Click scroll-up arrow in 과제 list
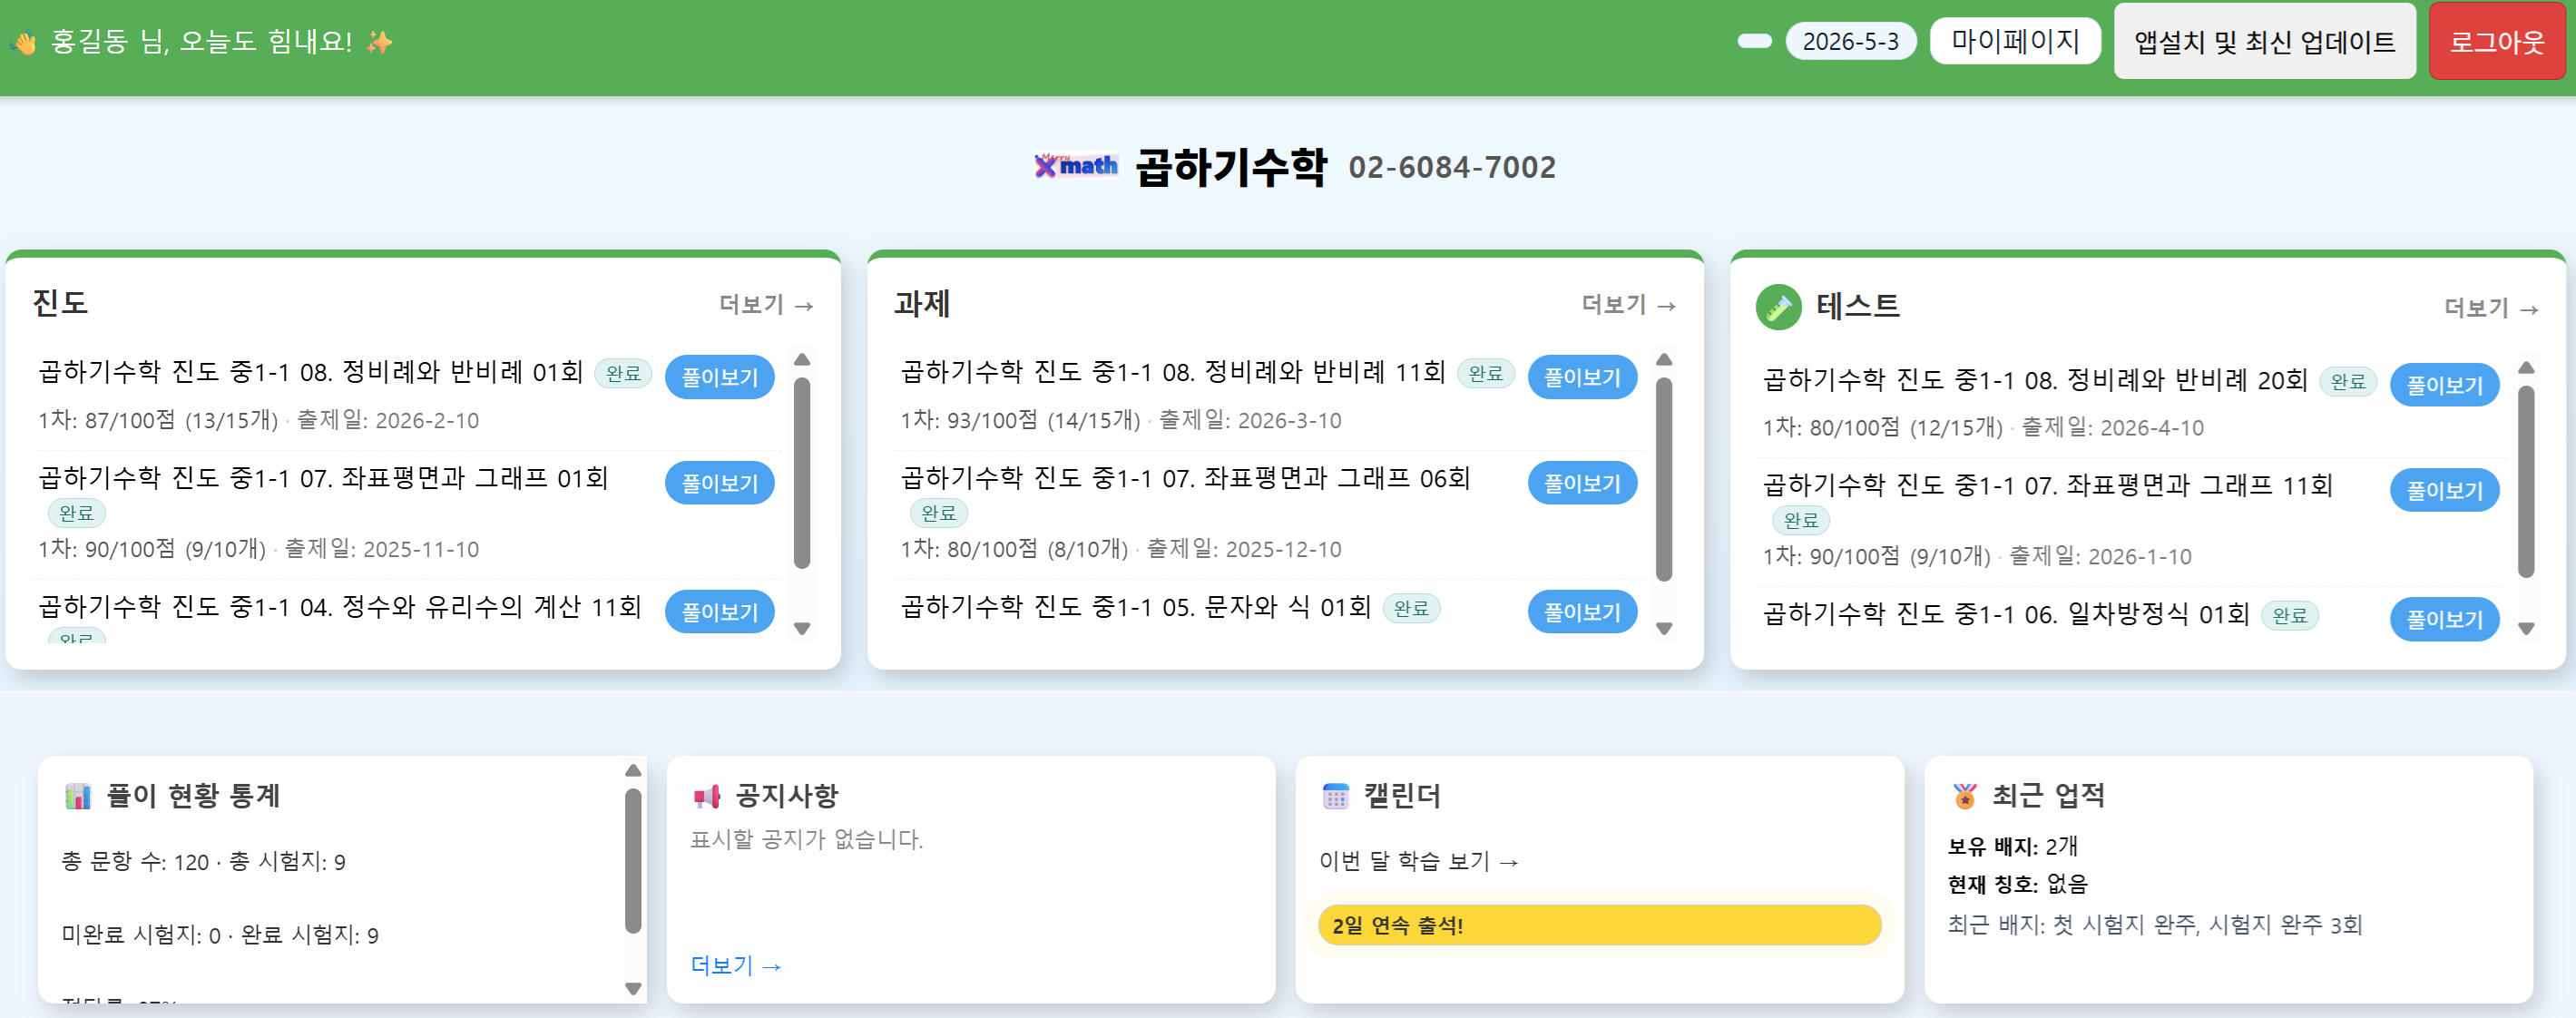 pos(1664,359)
